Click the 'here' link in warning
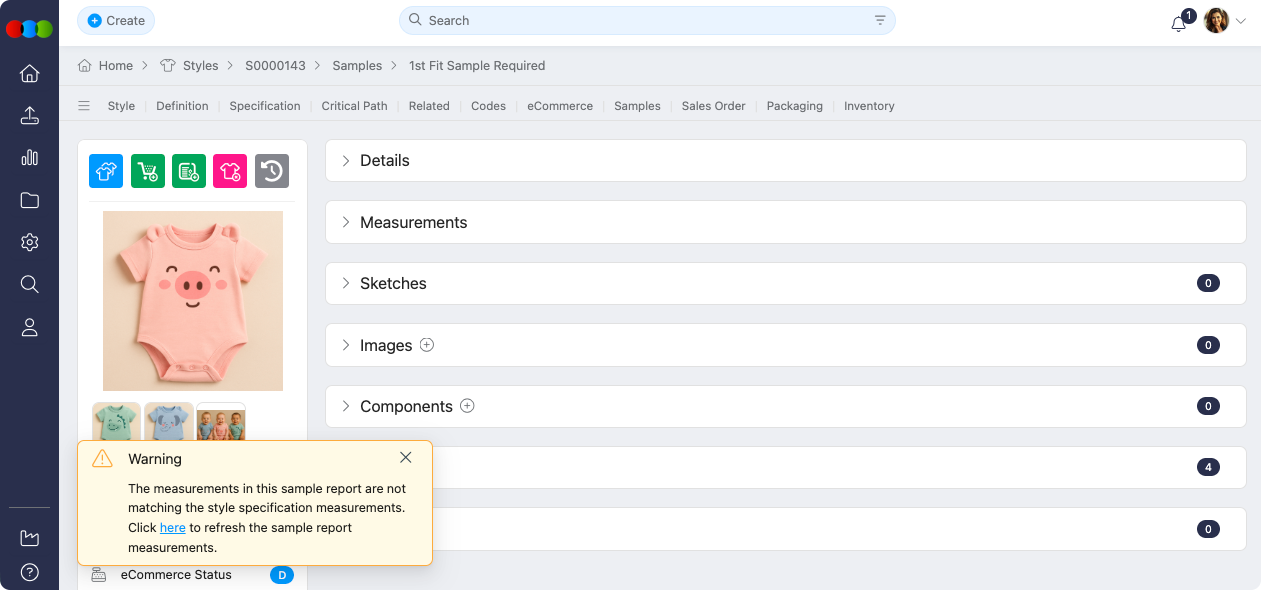The height and width of the screenshot is (590, 1261). pyautogui.click(x=172, y=528)
